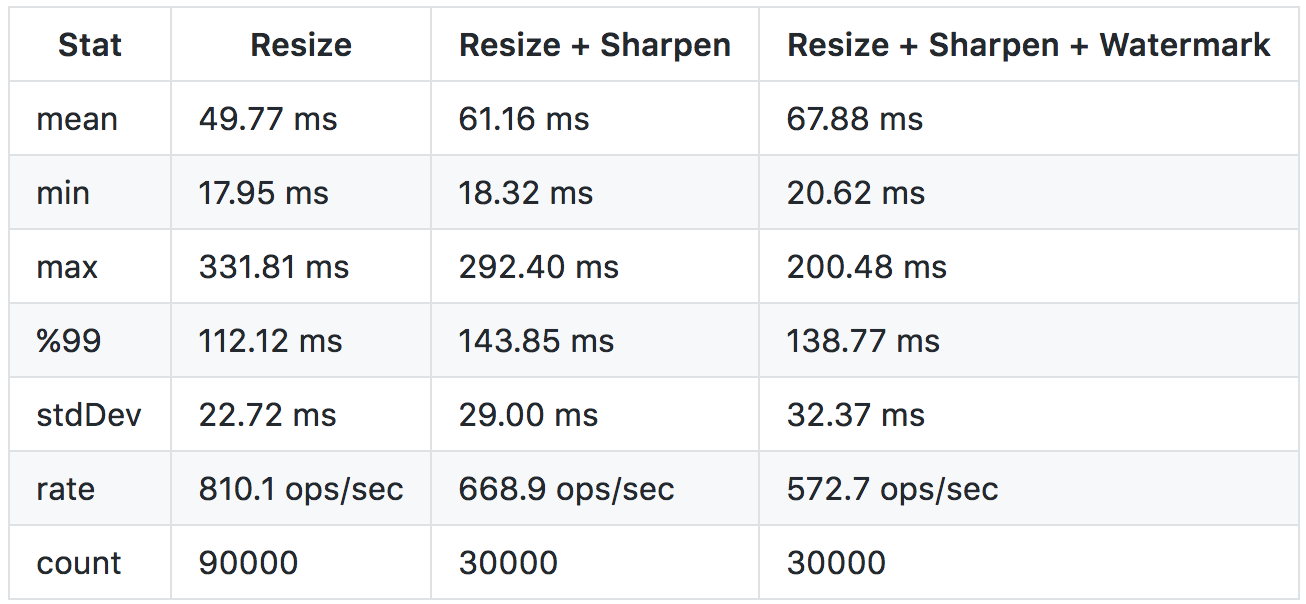Screen dimensions: 1306x604
Task: Select the 67.88 ms mean cell
Action: pyautogui.click(x=855, y=119)
